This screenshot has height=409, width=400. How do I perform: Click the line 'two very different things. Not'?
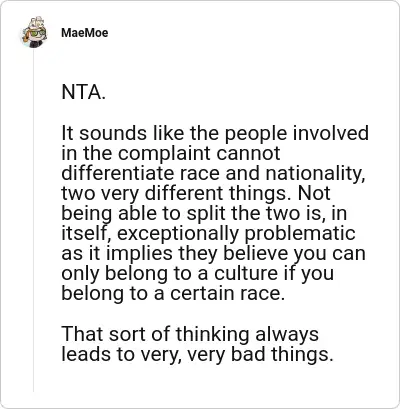(196, 194)
